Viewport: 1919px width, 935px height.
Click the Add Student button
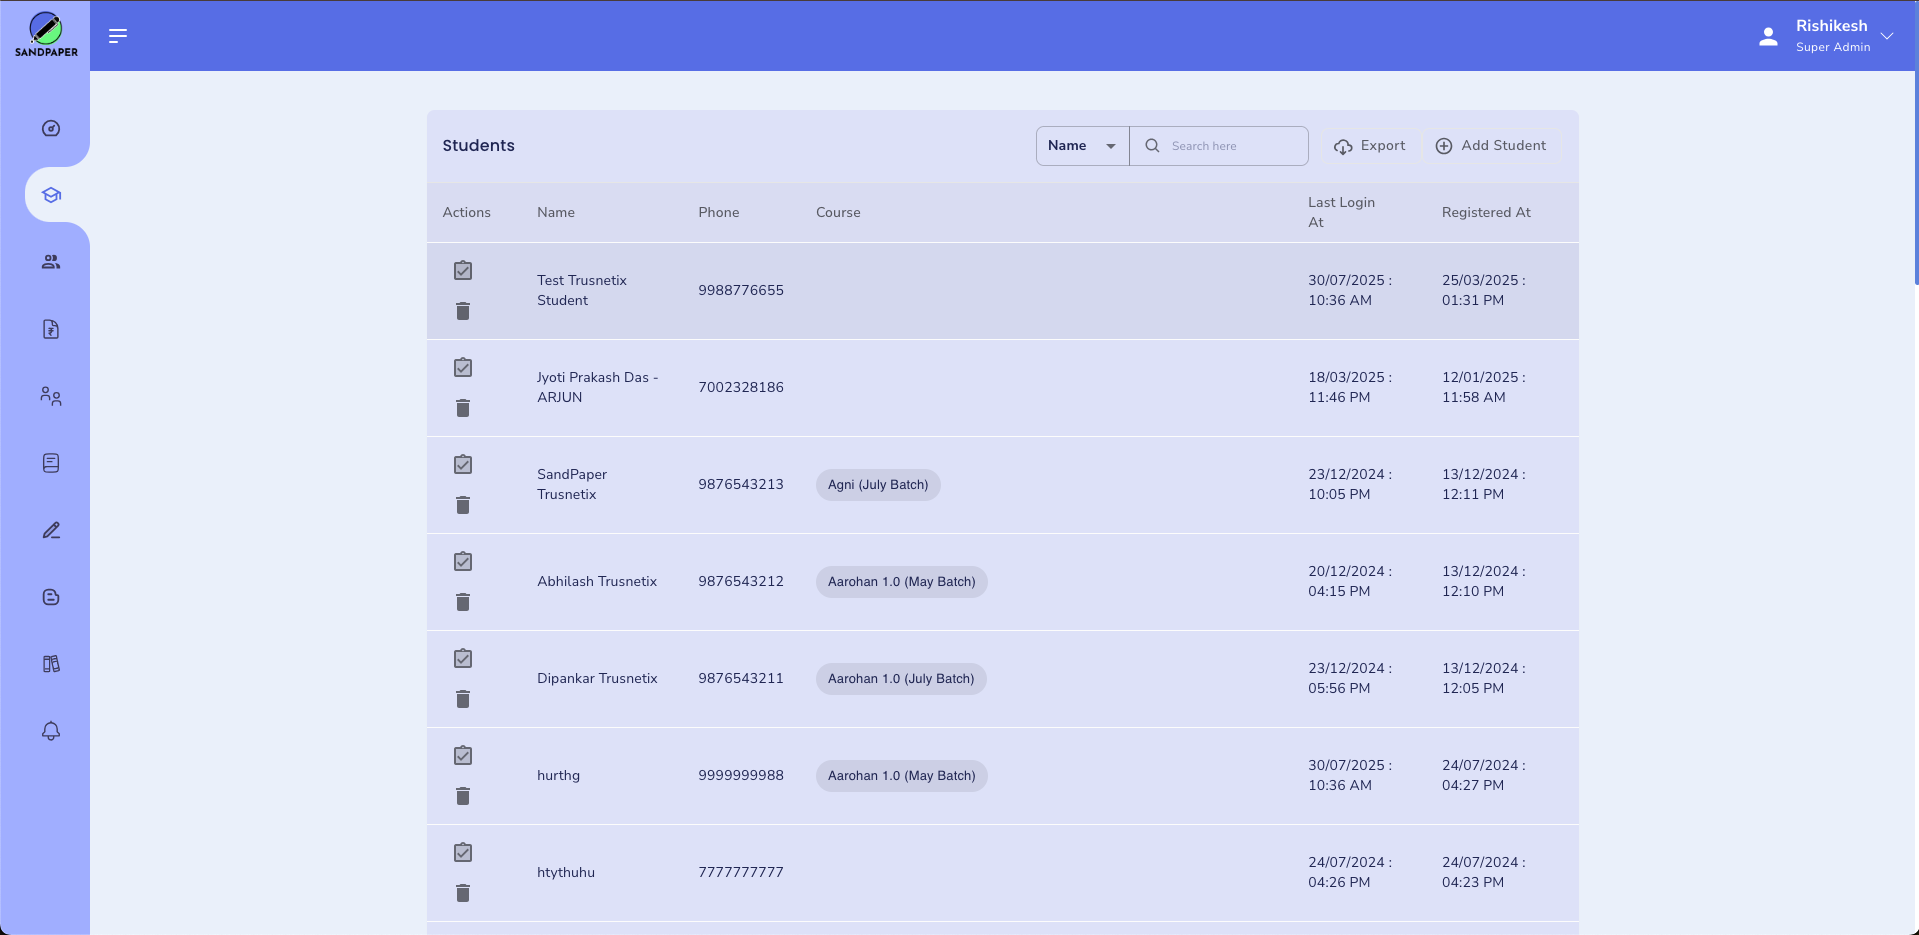tap(1491, 145)
